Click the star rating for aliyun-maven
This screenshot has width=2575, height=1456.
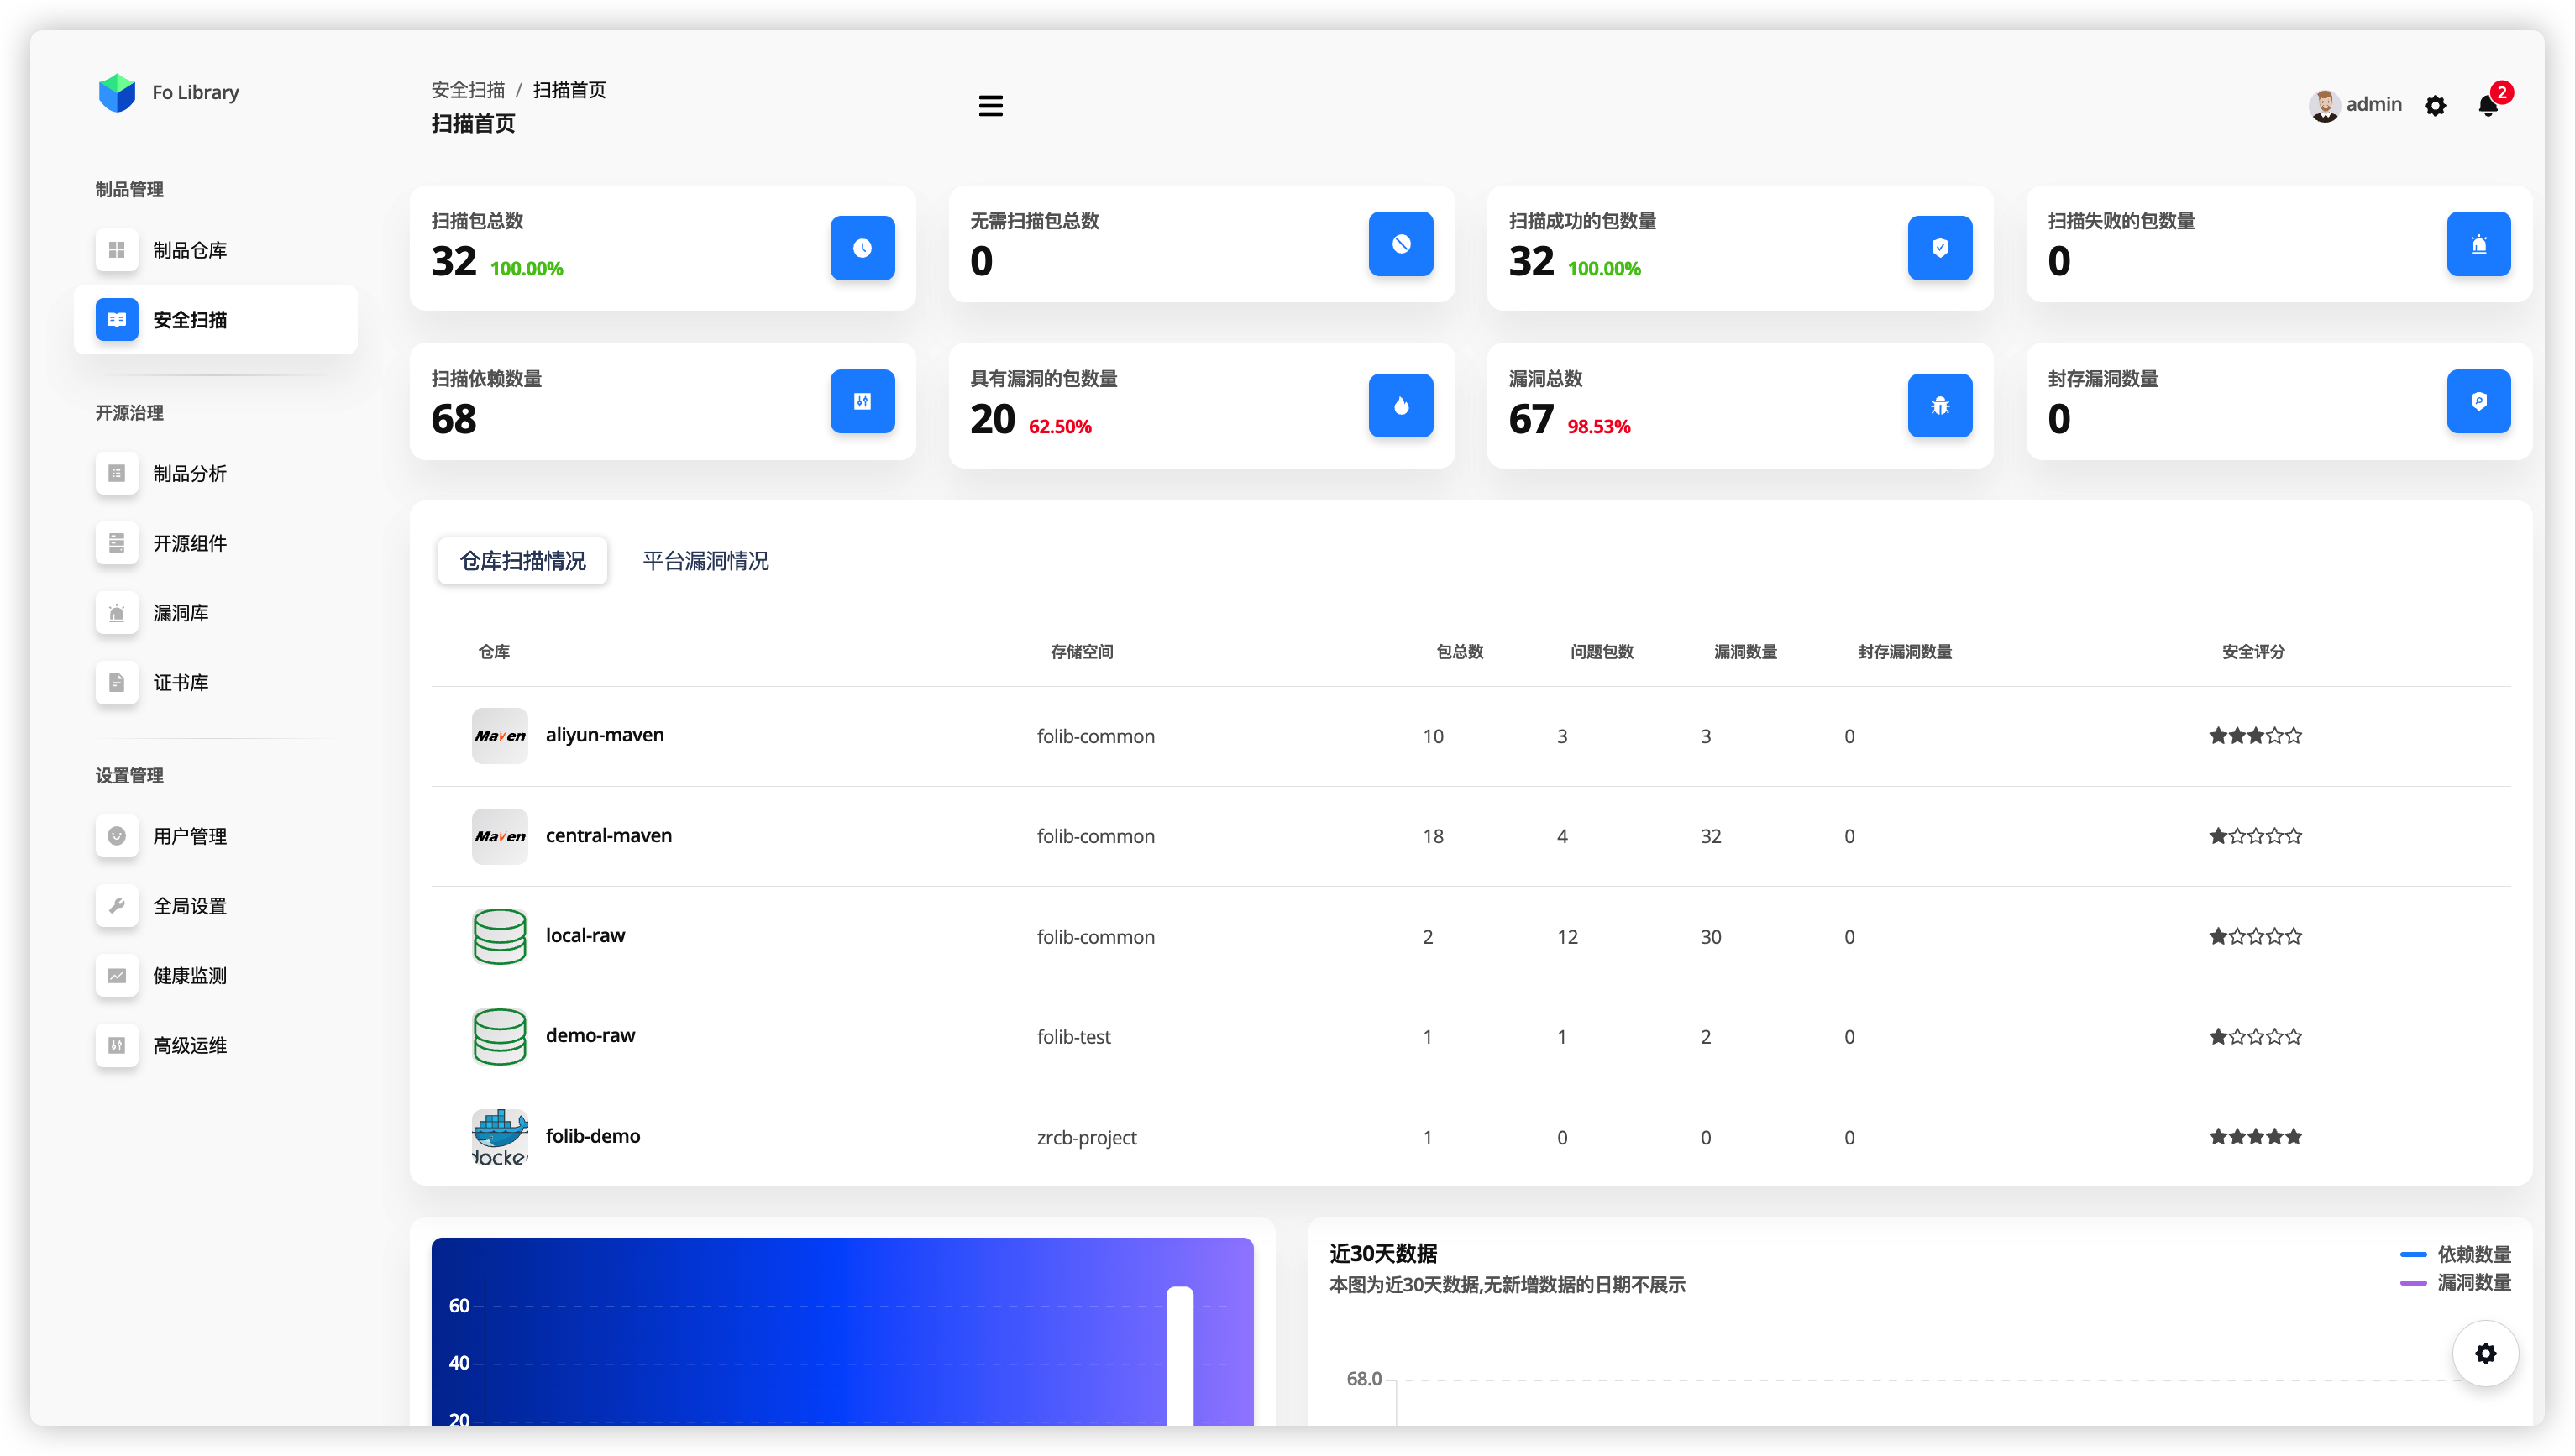click(2254, 736)
